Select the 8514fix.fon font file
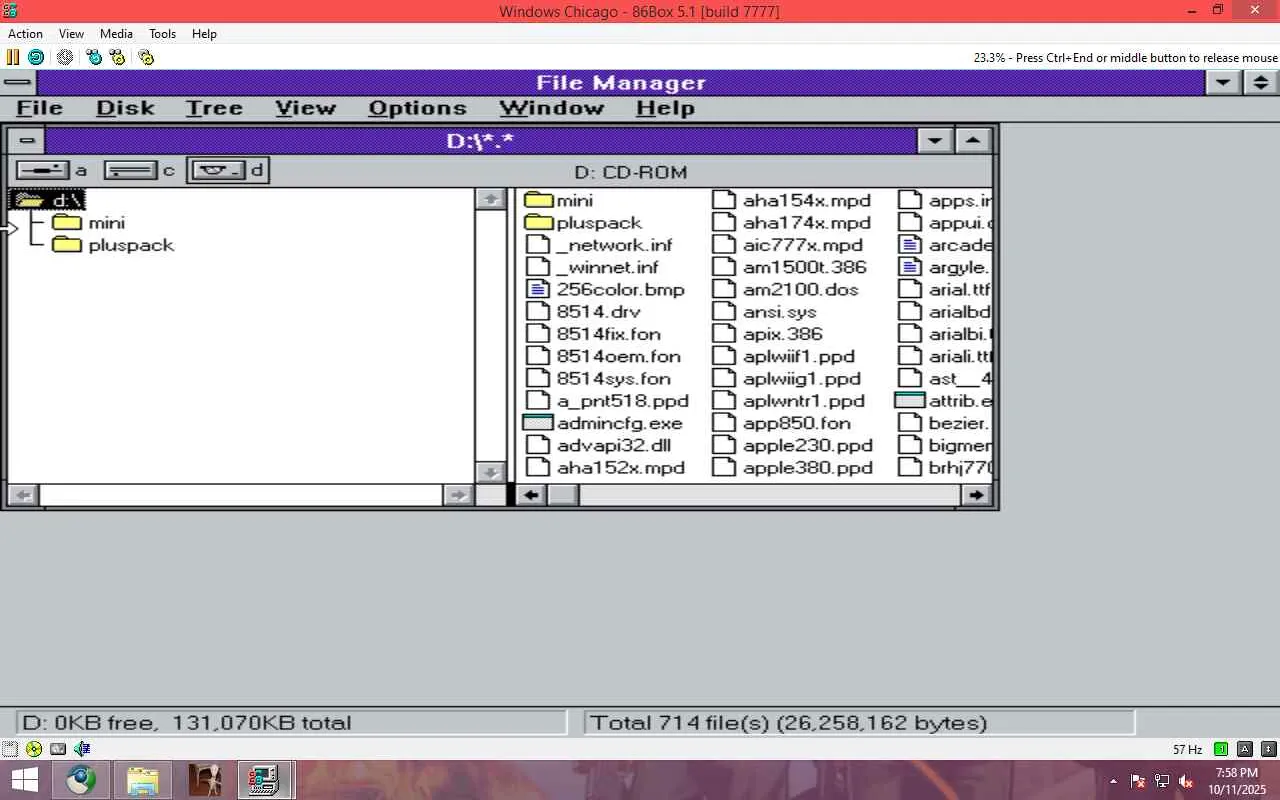The height and width of the screenshot is (800, 1280). pyautogui.click(x=593, y=334)
